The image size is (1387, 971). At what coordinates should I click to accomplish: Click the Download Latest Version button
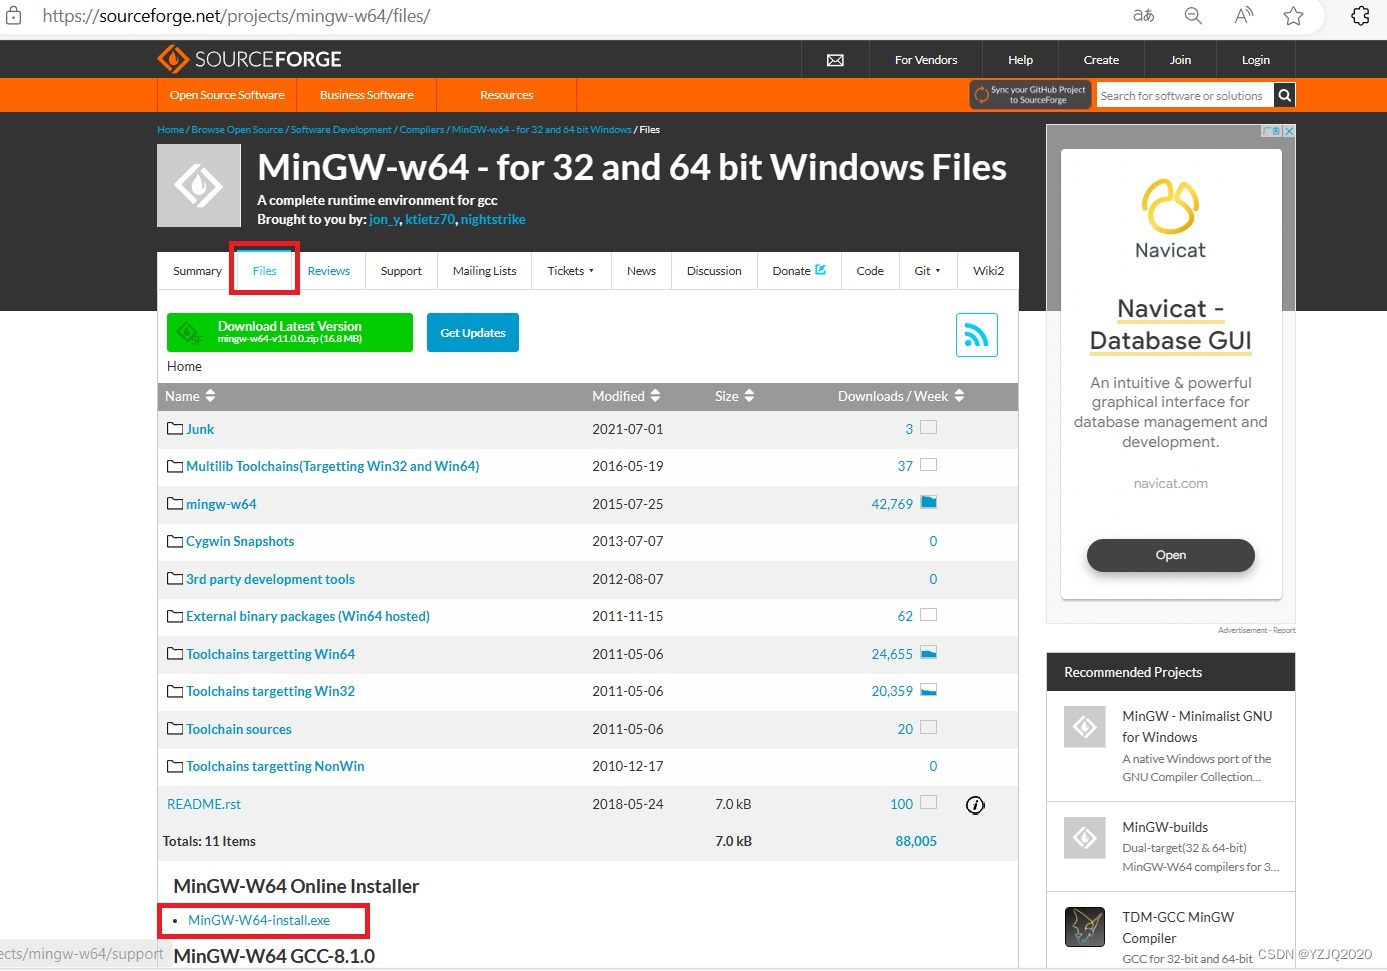(x=289, y=332)
